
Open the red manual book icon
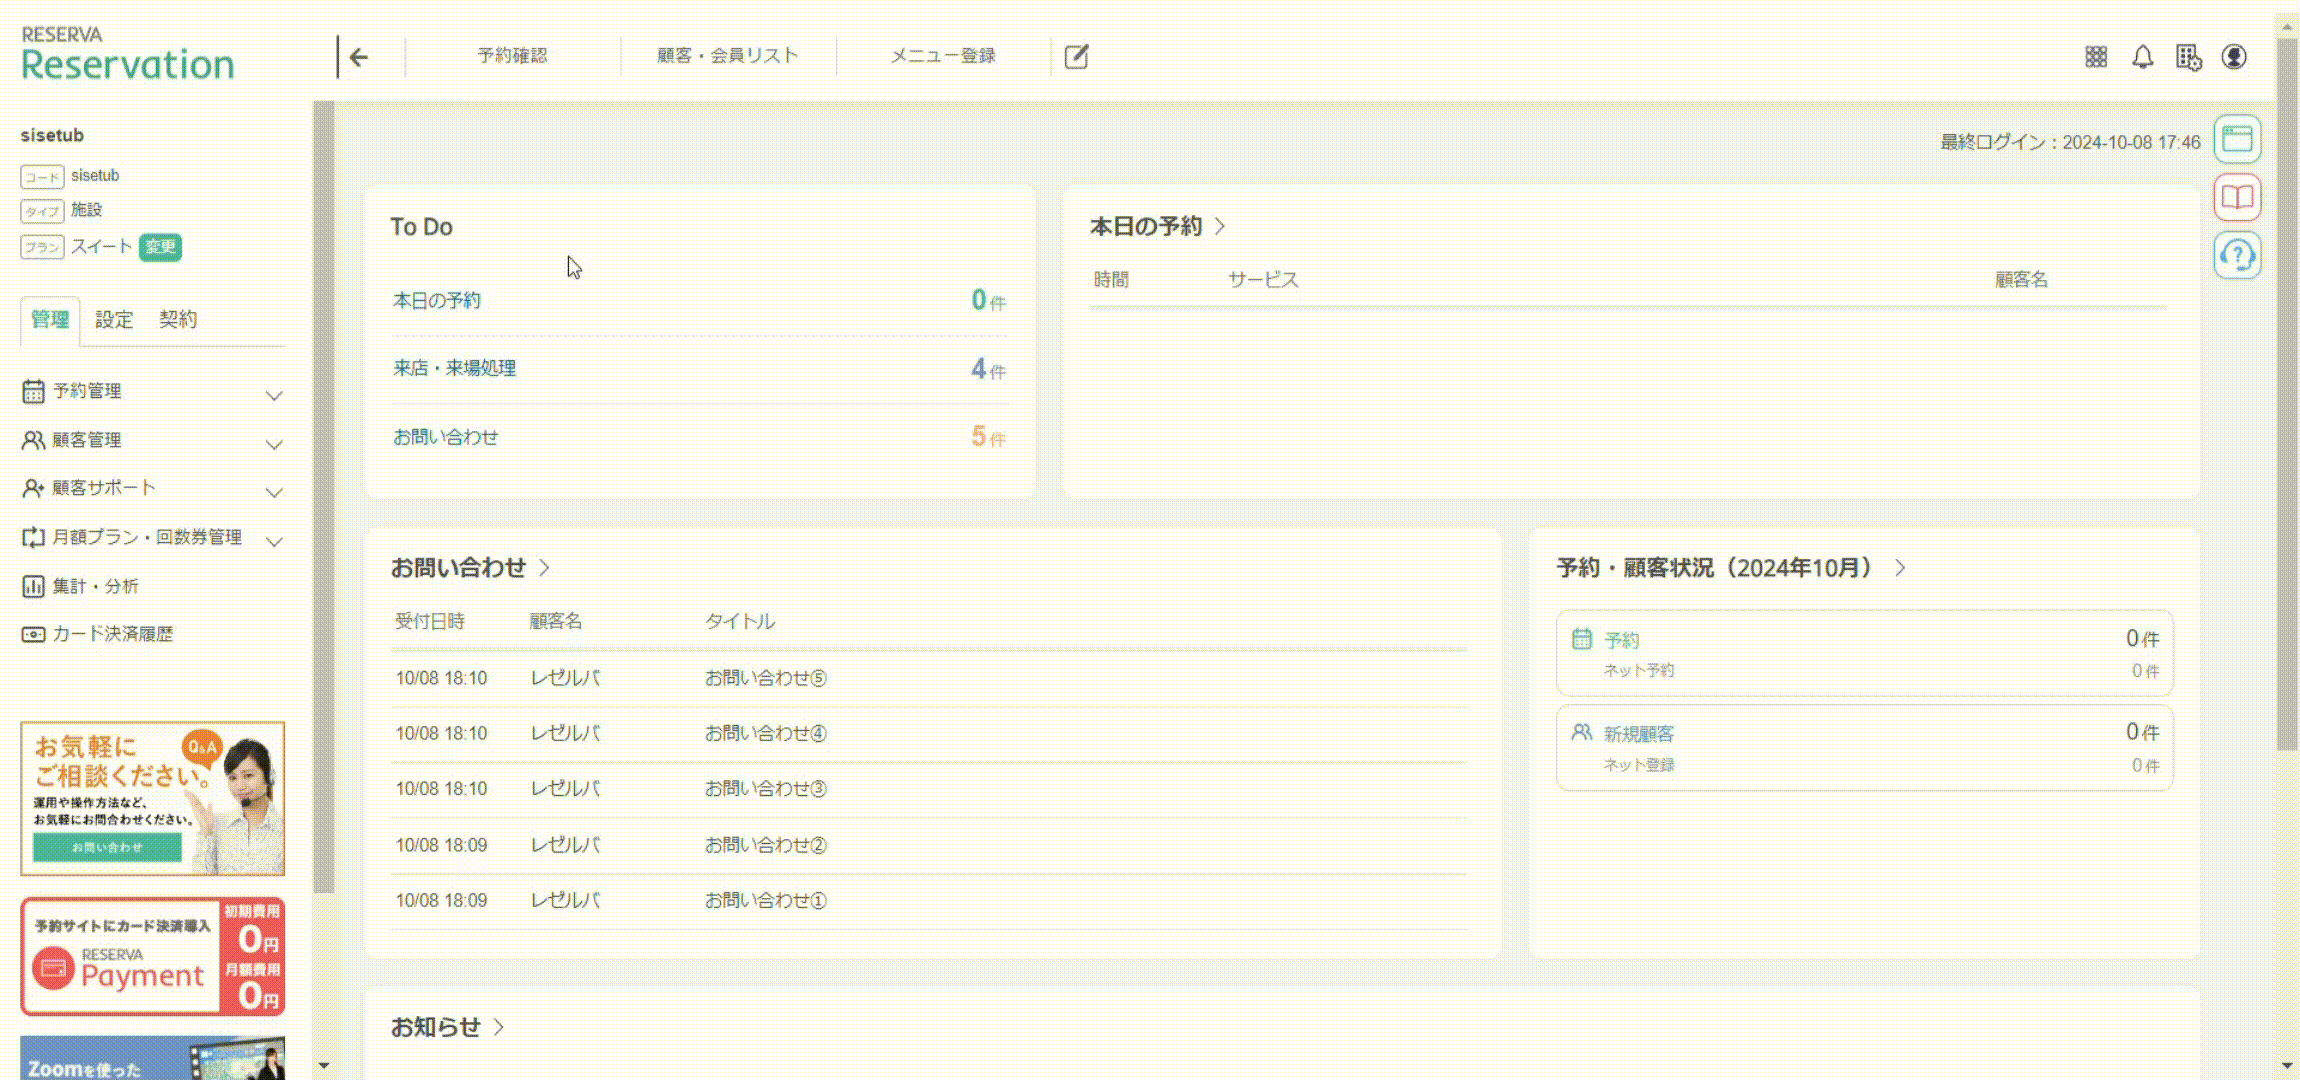pos(2237,197)
